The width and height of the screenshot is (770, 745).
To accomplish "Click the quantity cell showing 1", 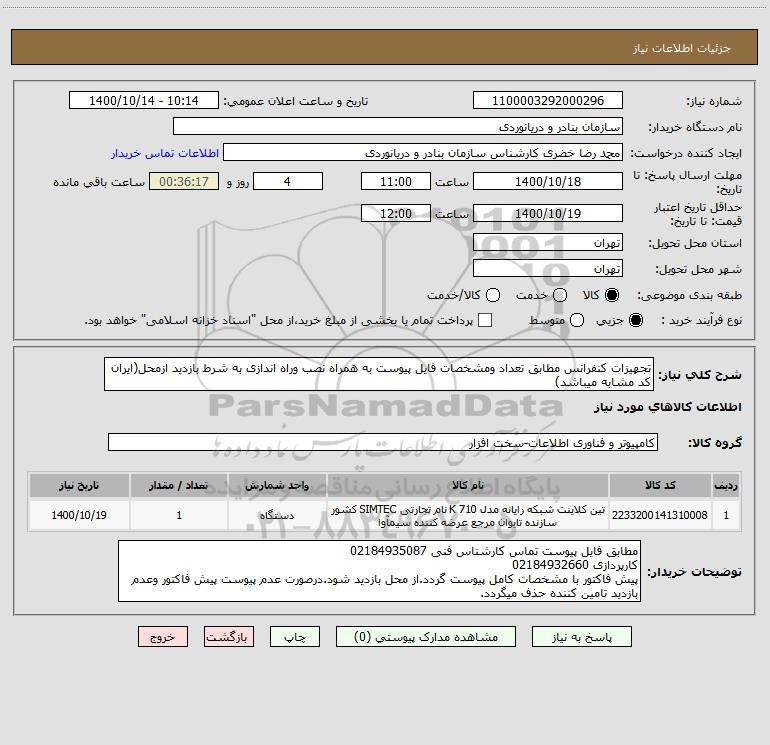I will pyautogui.click(x=179, y=515).
